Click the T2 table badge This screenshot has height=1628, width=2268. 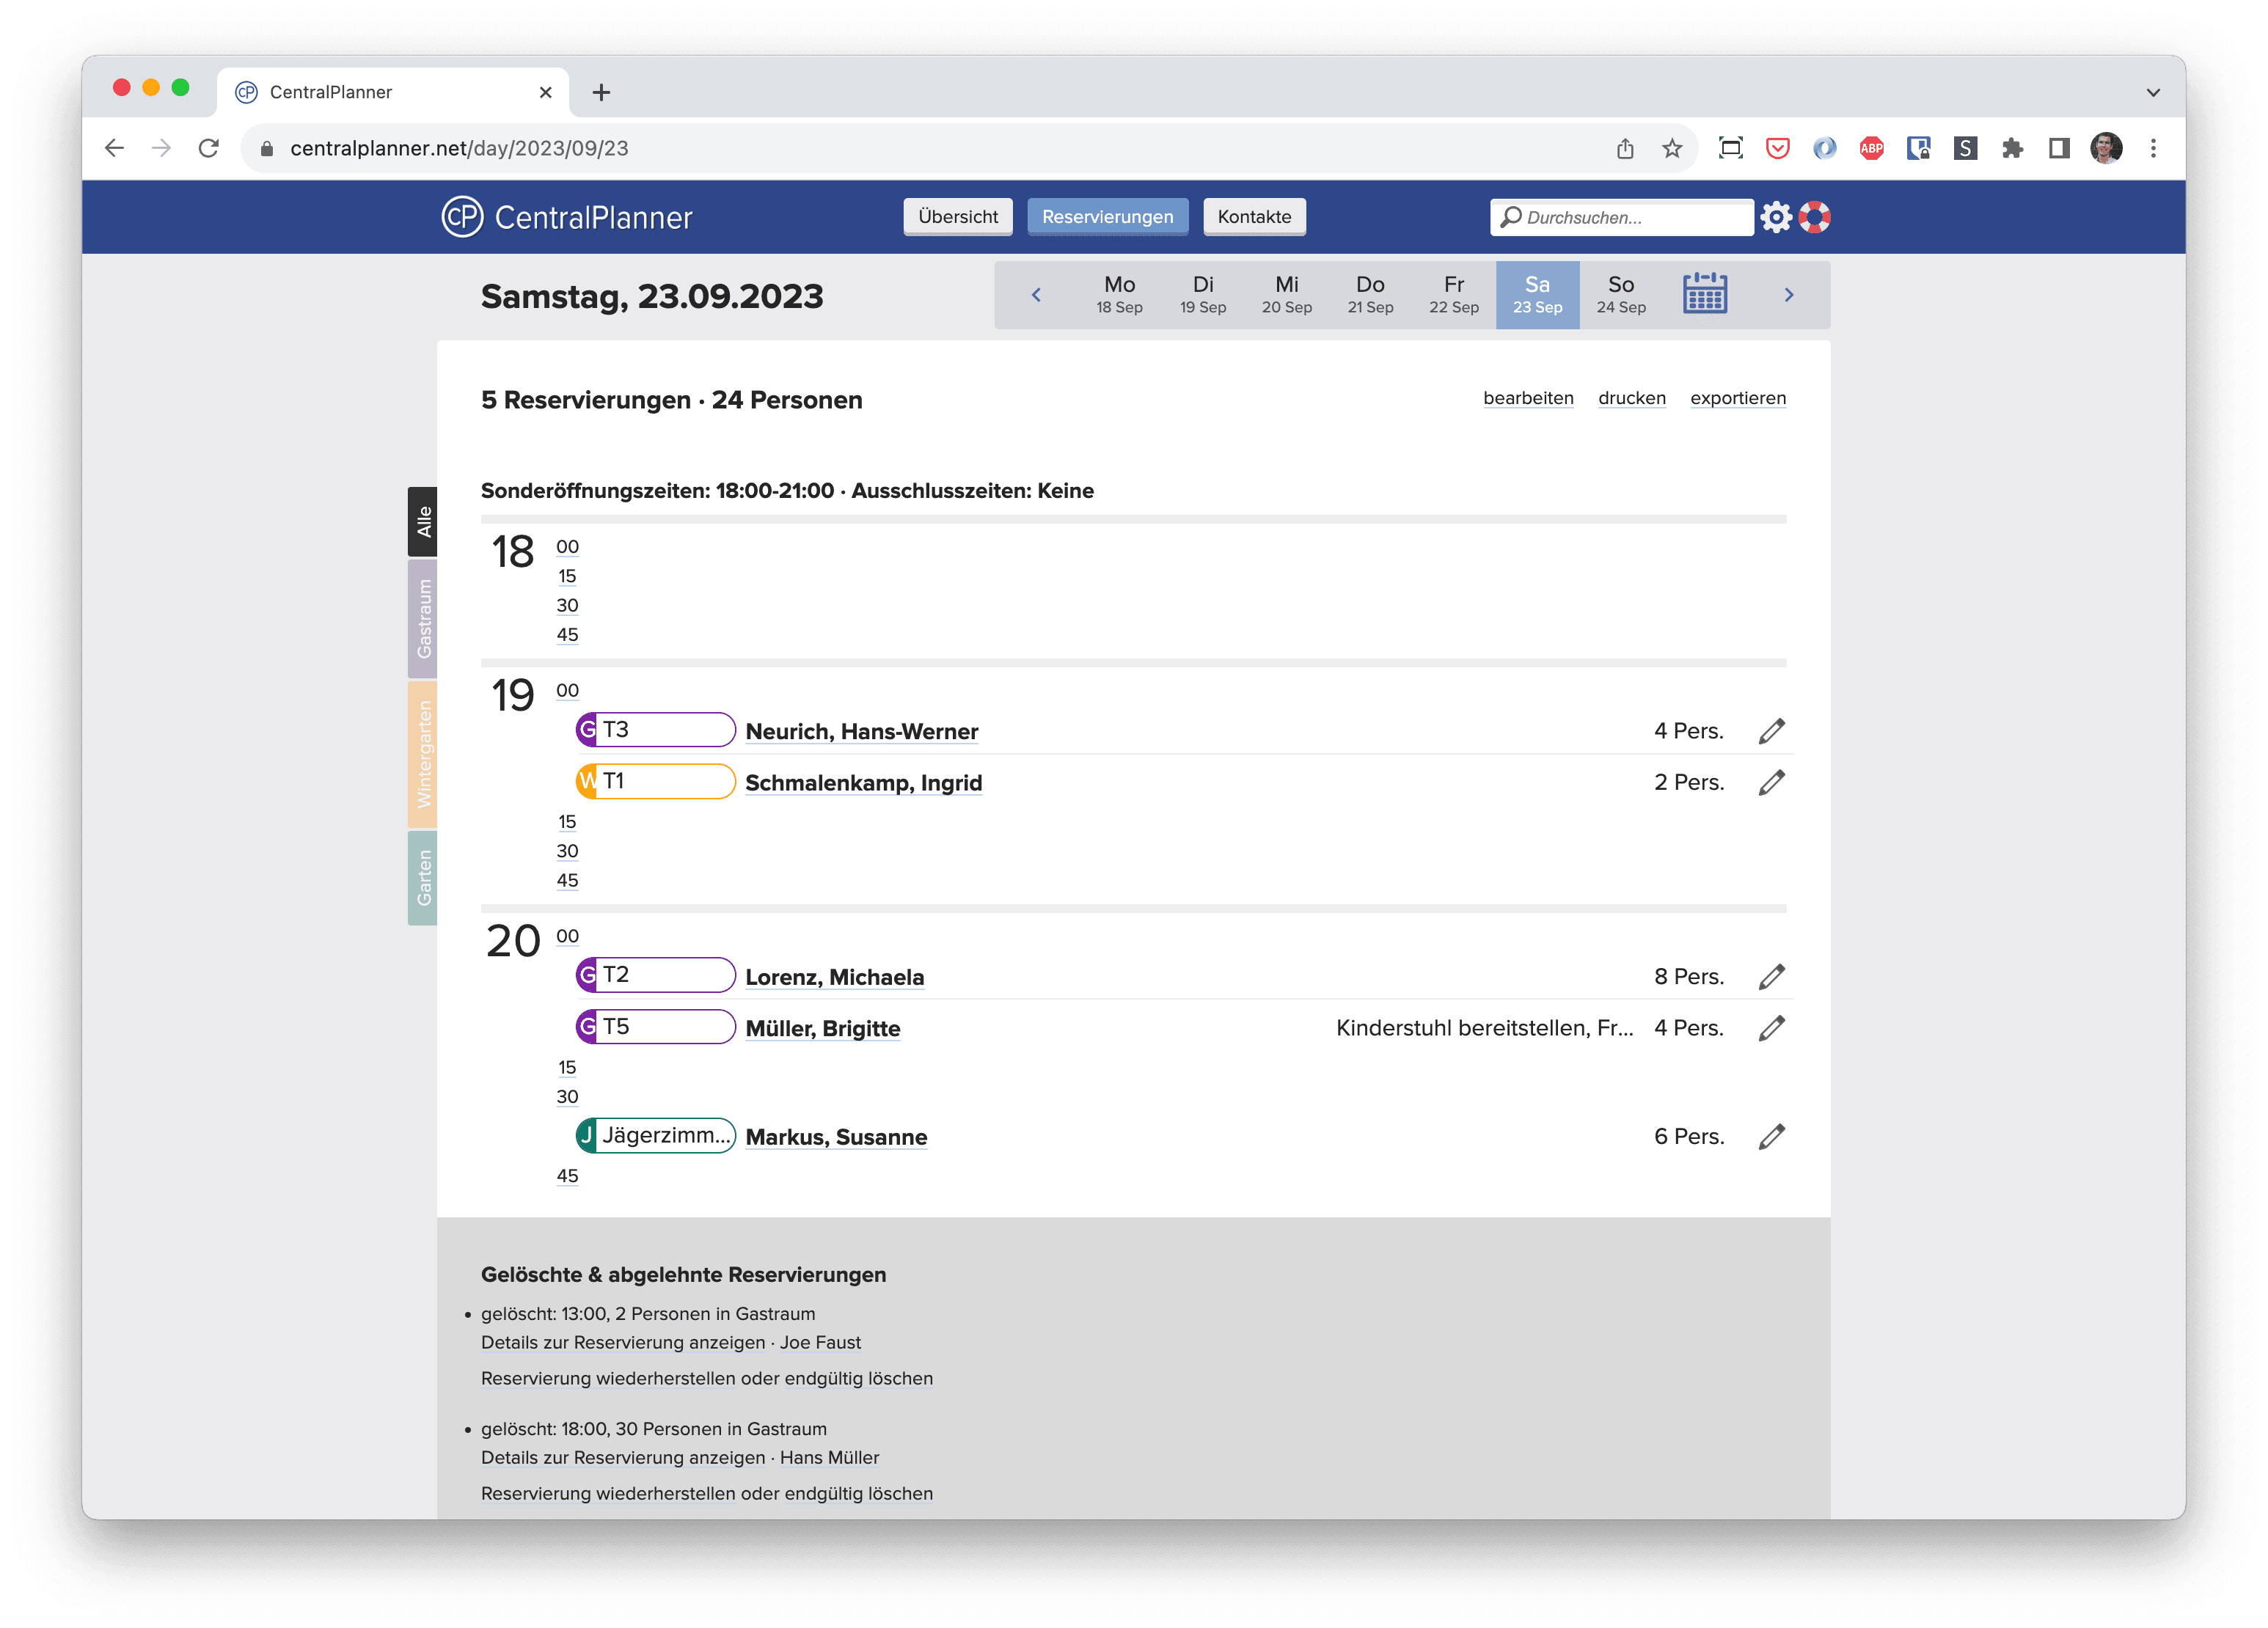pyautogui.click(x=655, y=975)
